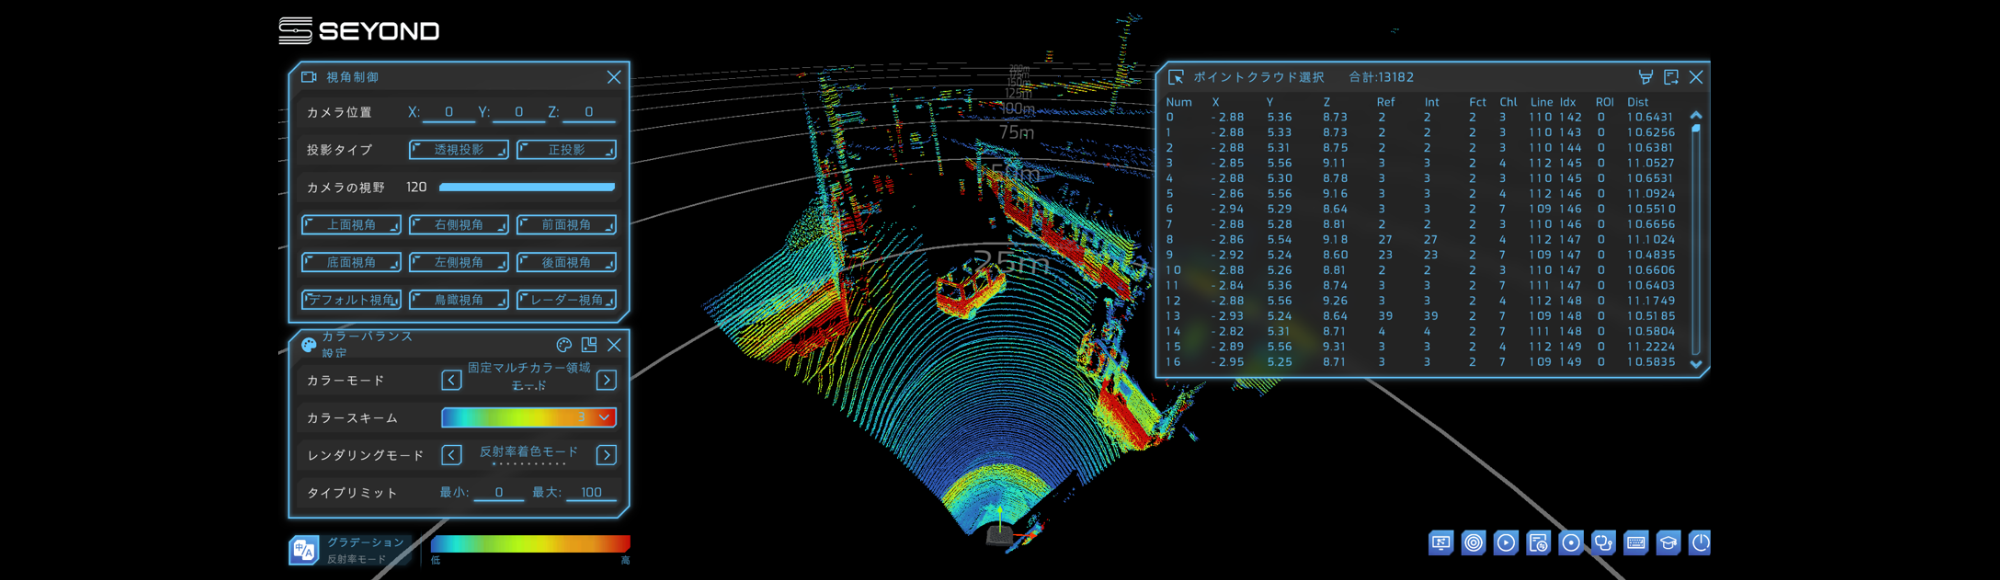Click the 上面視角 top view button
Screen dimensions: 2000x580
coord(351,225)
